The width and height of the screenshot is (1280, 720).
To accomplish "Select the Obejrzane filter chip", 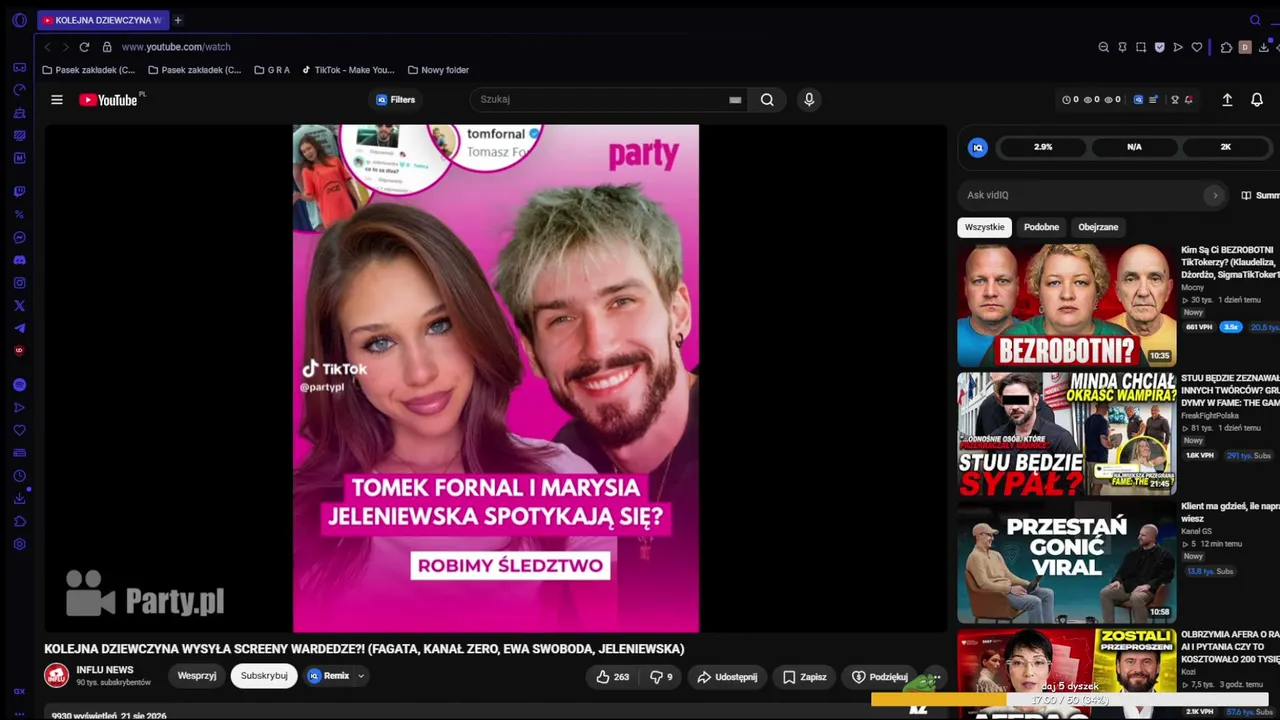I will 1098,227.
